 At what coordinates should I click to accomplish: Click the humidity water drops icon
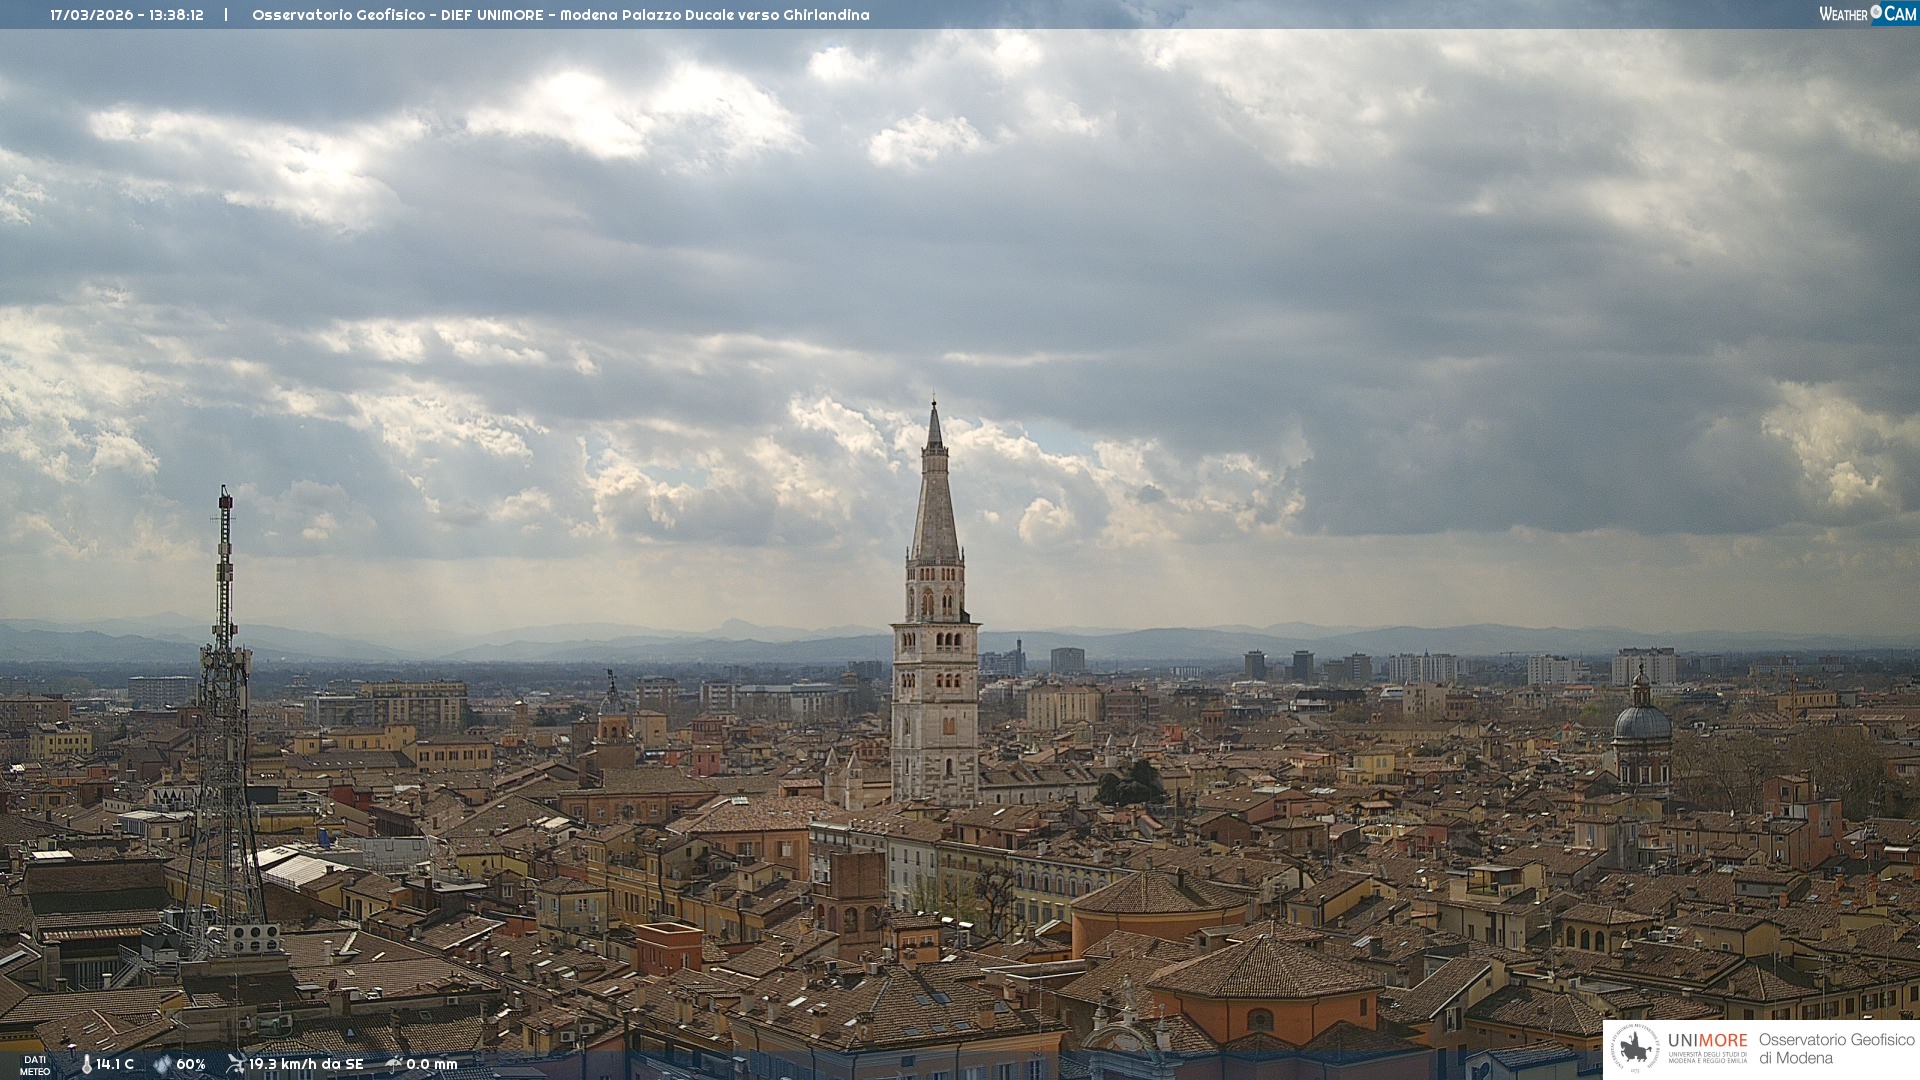(162, 1064)
